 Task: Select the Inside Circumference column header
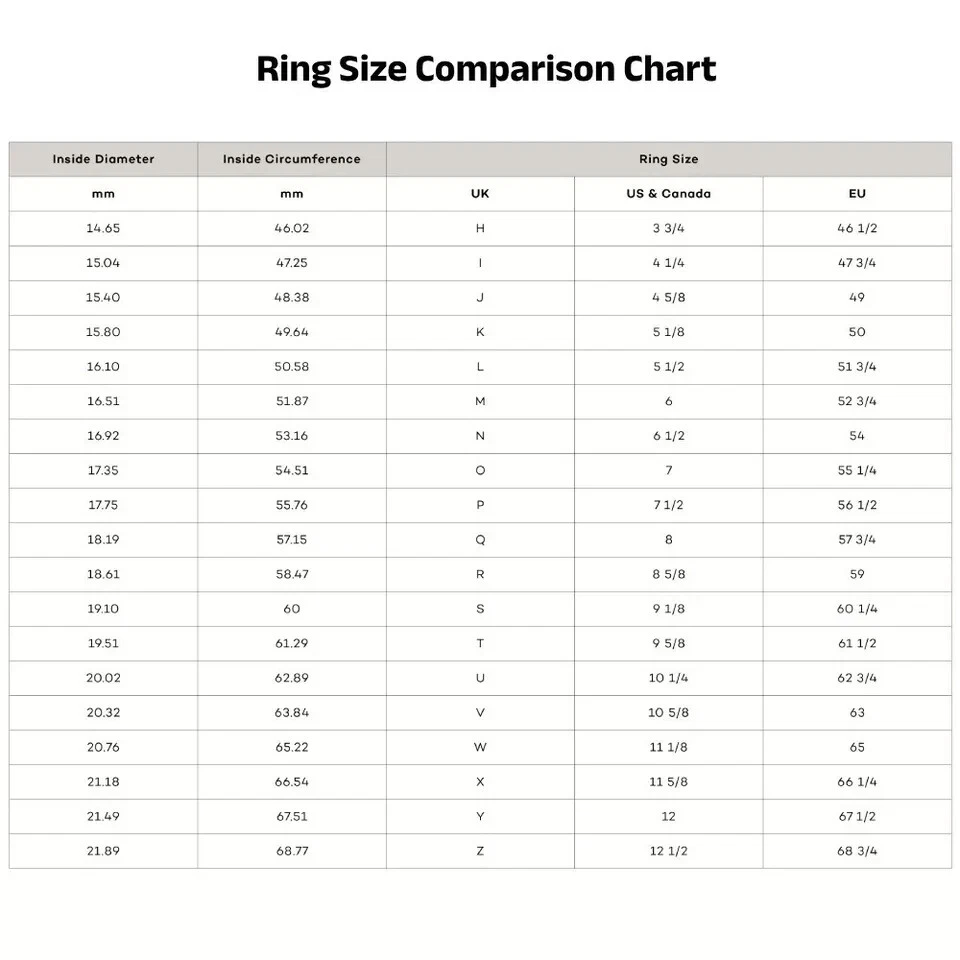point(291,159)
